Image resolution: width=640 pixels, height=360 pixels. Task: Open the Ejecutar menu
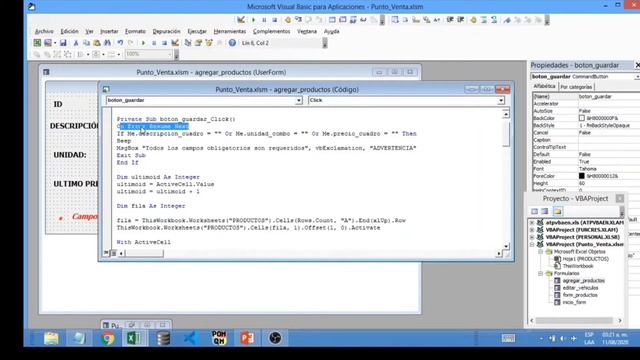click(197, 31)
